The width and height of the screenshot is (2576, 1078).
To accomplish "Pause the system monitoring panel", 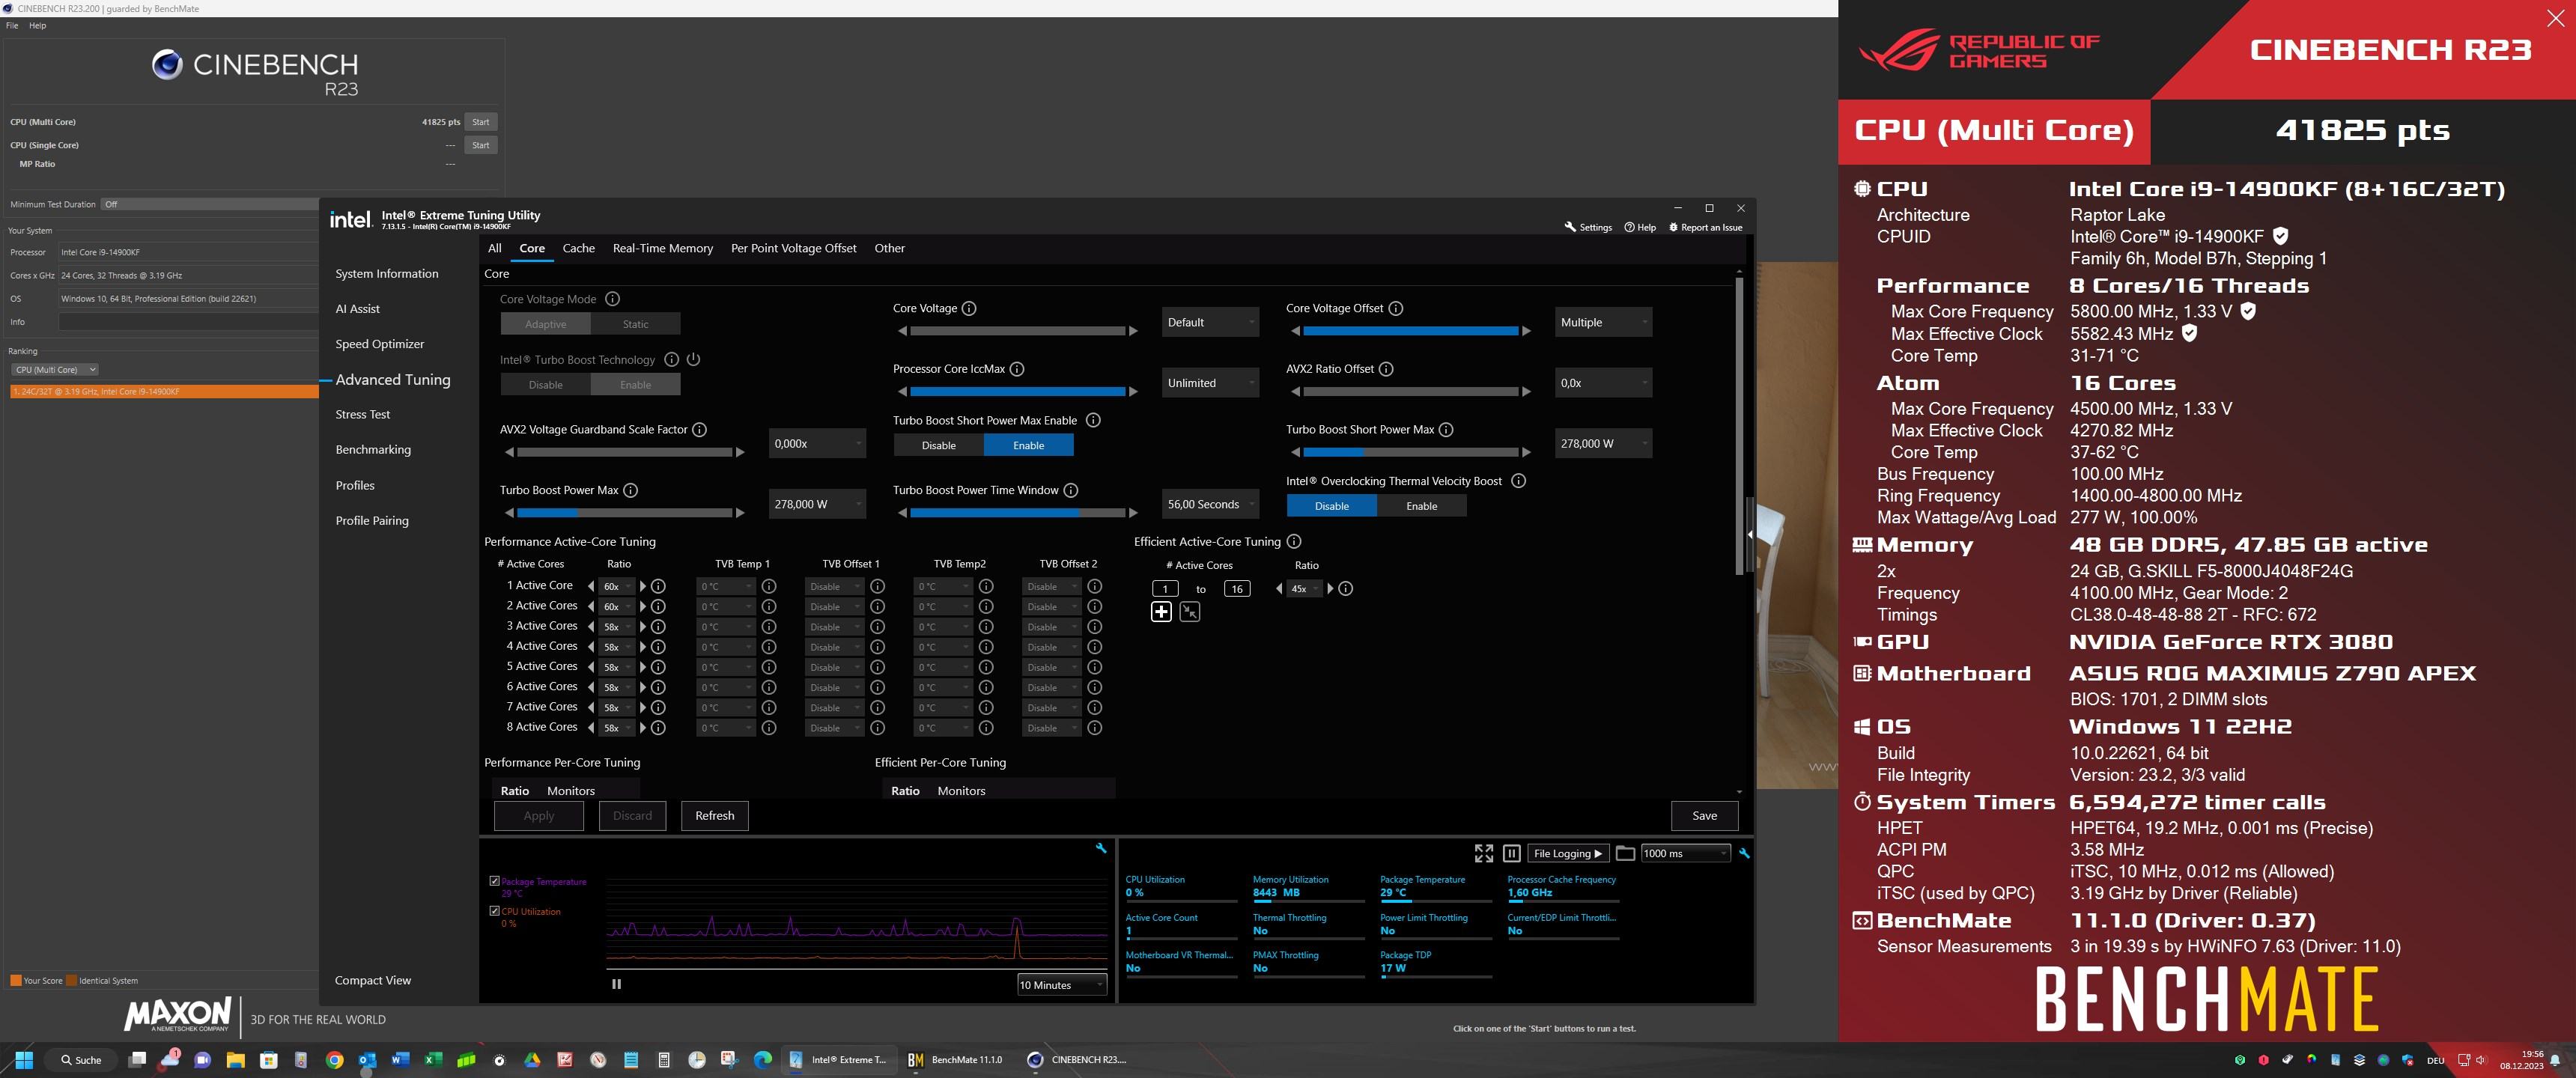I will 1511,853.
